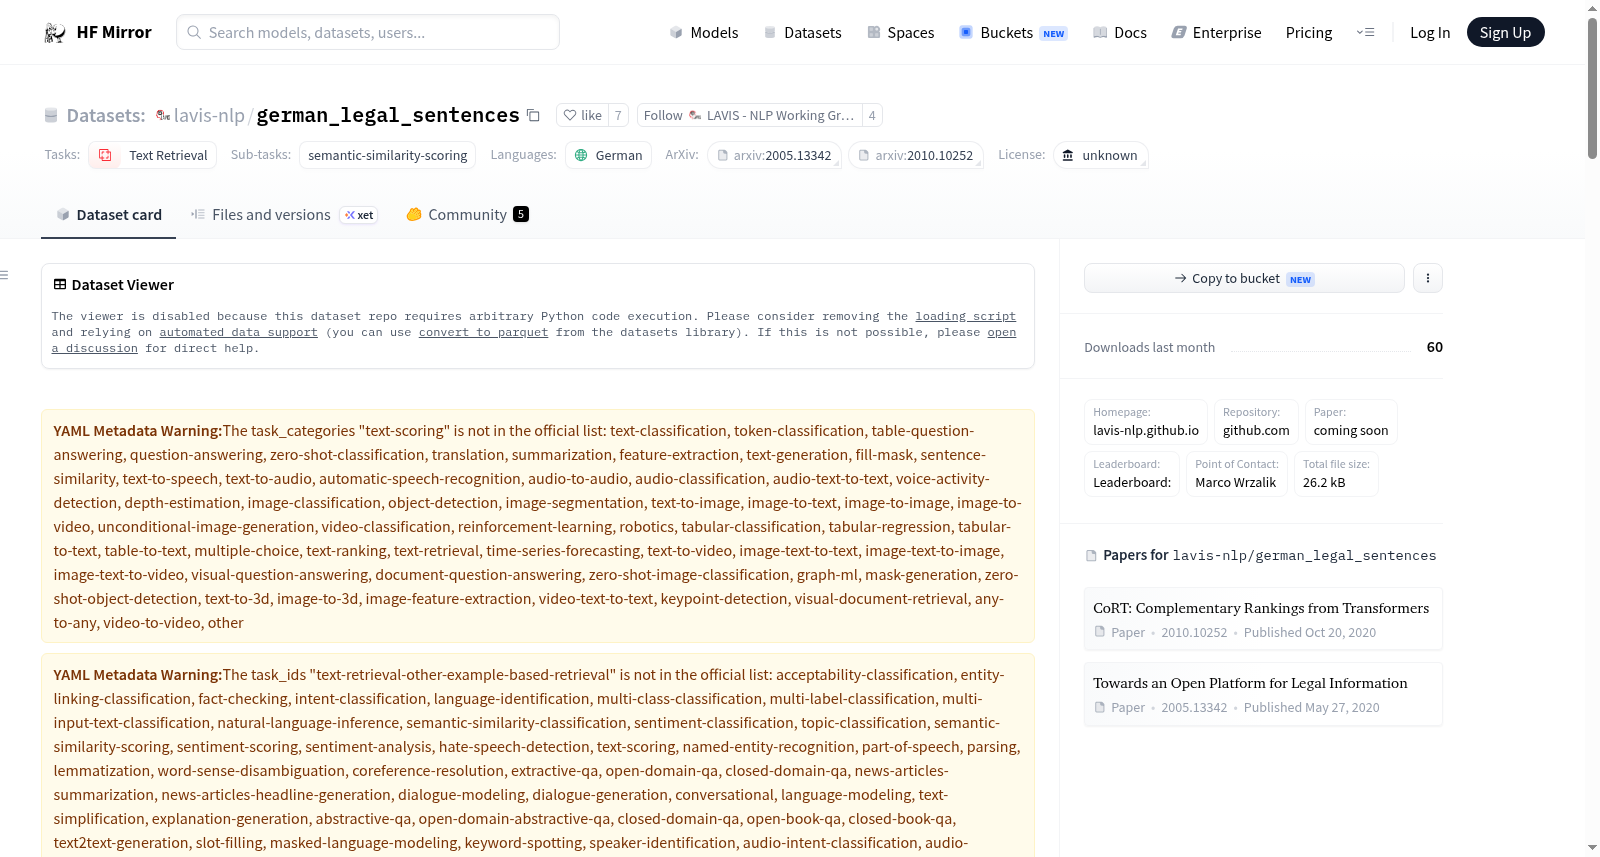1600x857 pixels.
Task: Open the github.com repository link
Action: pos(1256,421)
